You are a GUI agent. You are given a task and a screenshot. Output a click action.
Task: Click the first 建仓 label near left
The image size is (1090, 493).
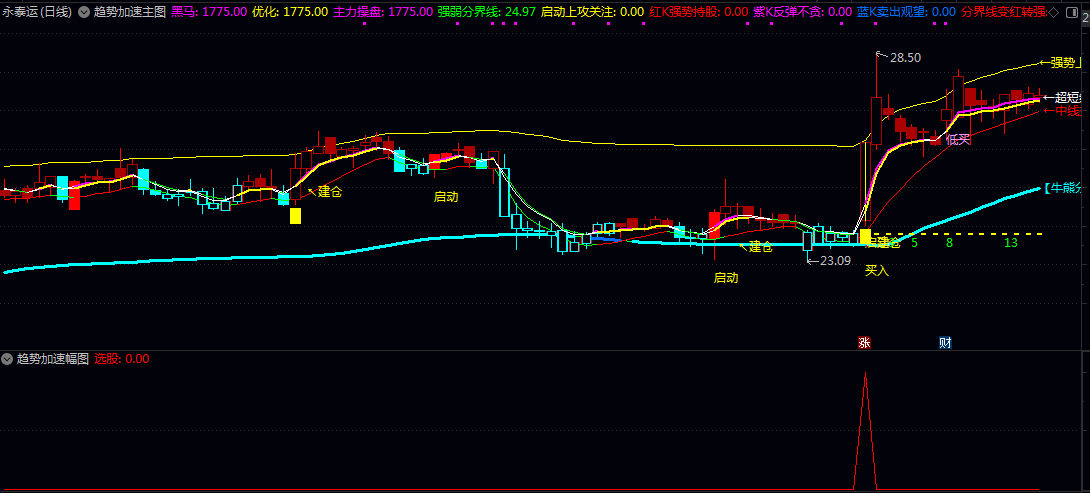[x=330, y=191]
